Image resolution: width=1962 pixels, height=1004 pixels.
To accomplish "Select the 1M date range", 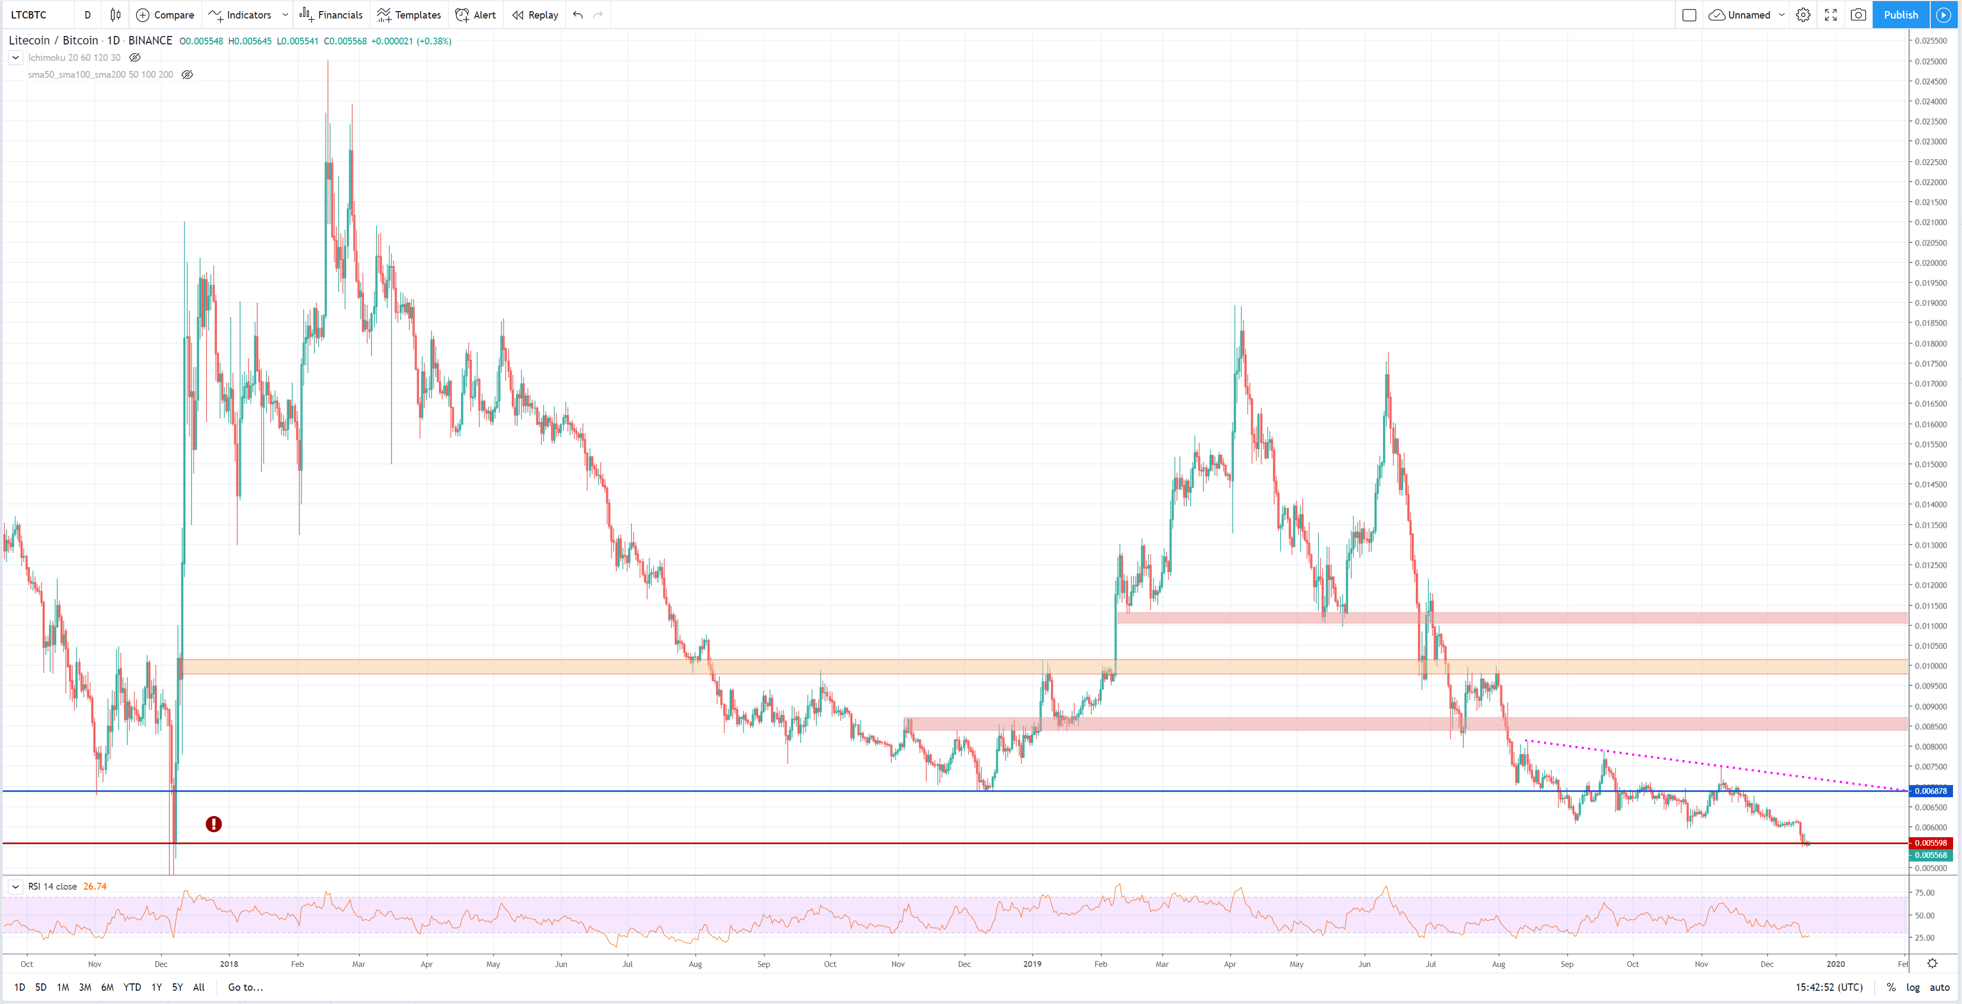I will click(63, 987).
